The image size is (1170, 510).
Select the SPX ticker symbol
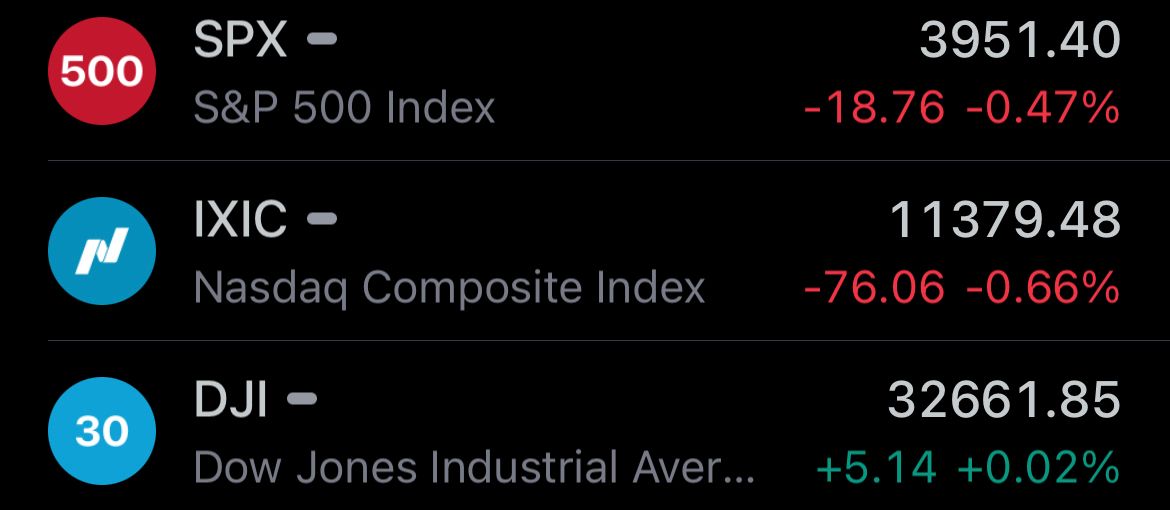click(240, 39)
